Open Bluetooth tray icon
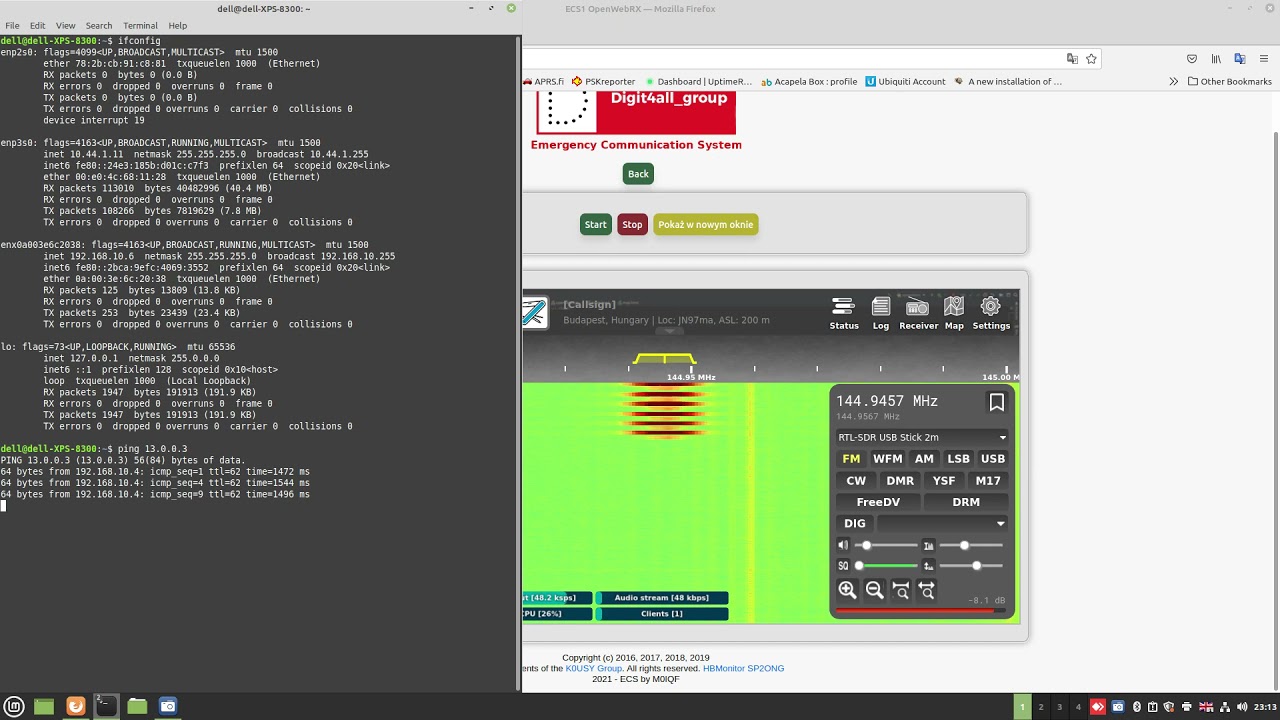1280x720 pixels. coord(1137,707)
